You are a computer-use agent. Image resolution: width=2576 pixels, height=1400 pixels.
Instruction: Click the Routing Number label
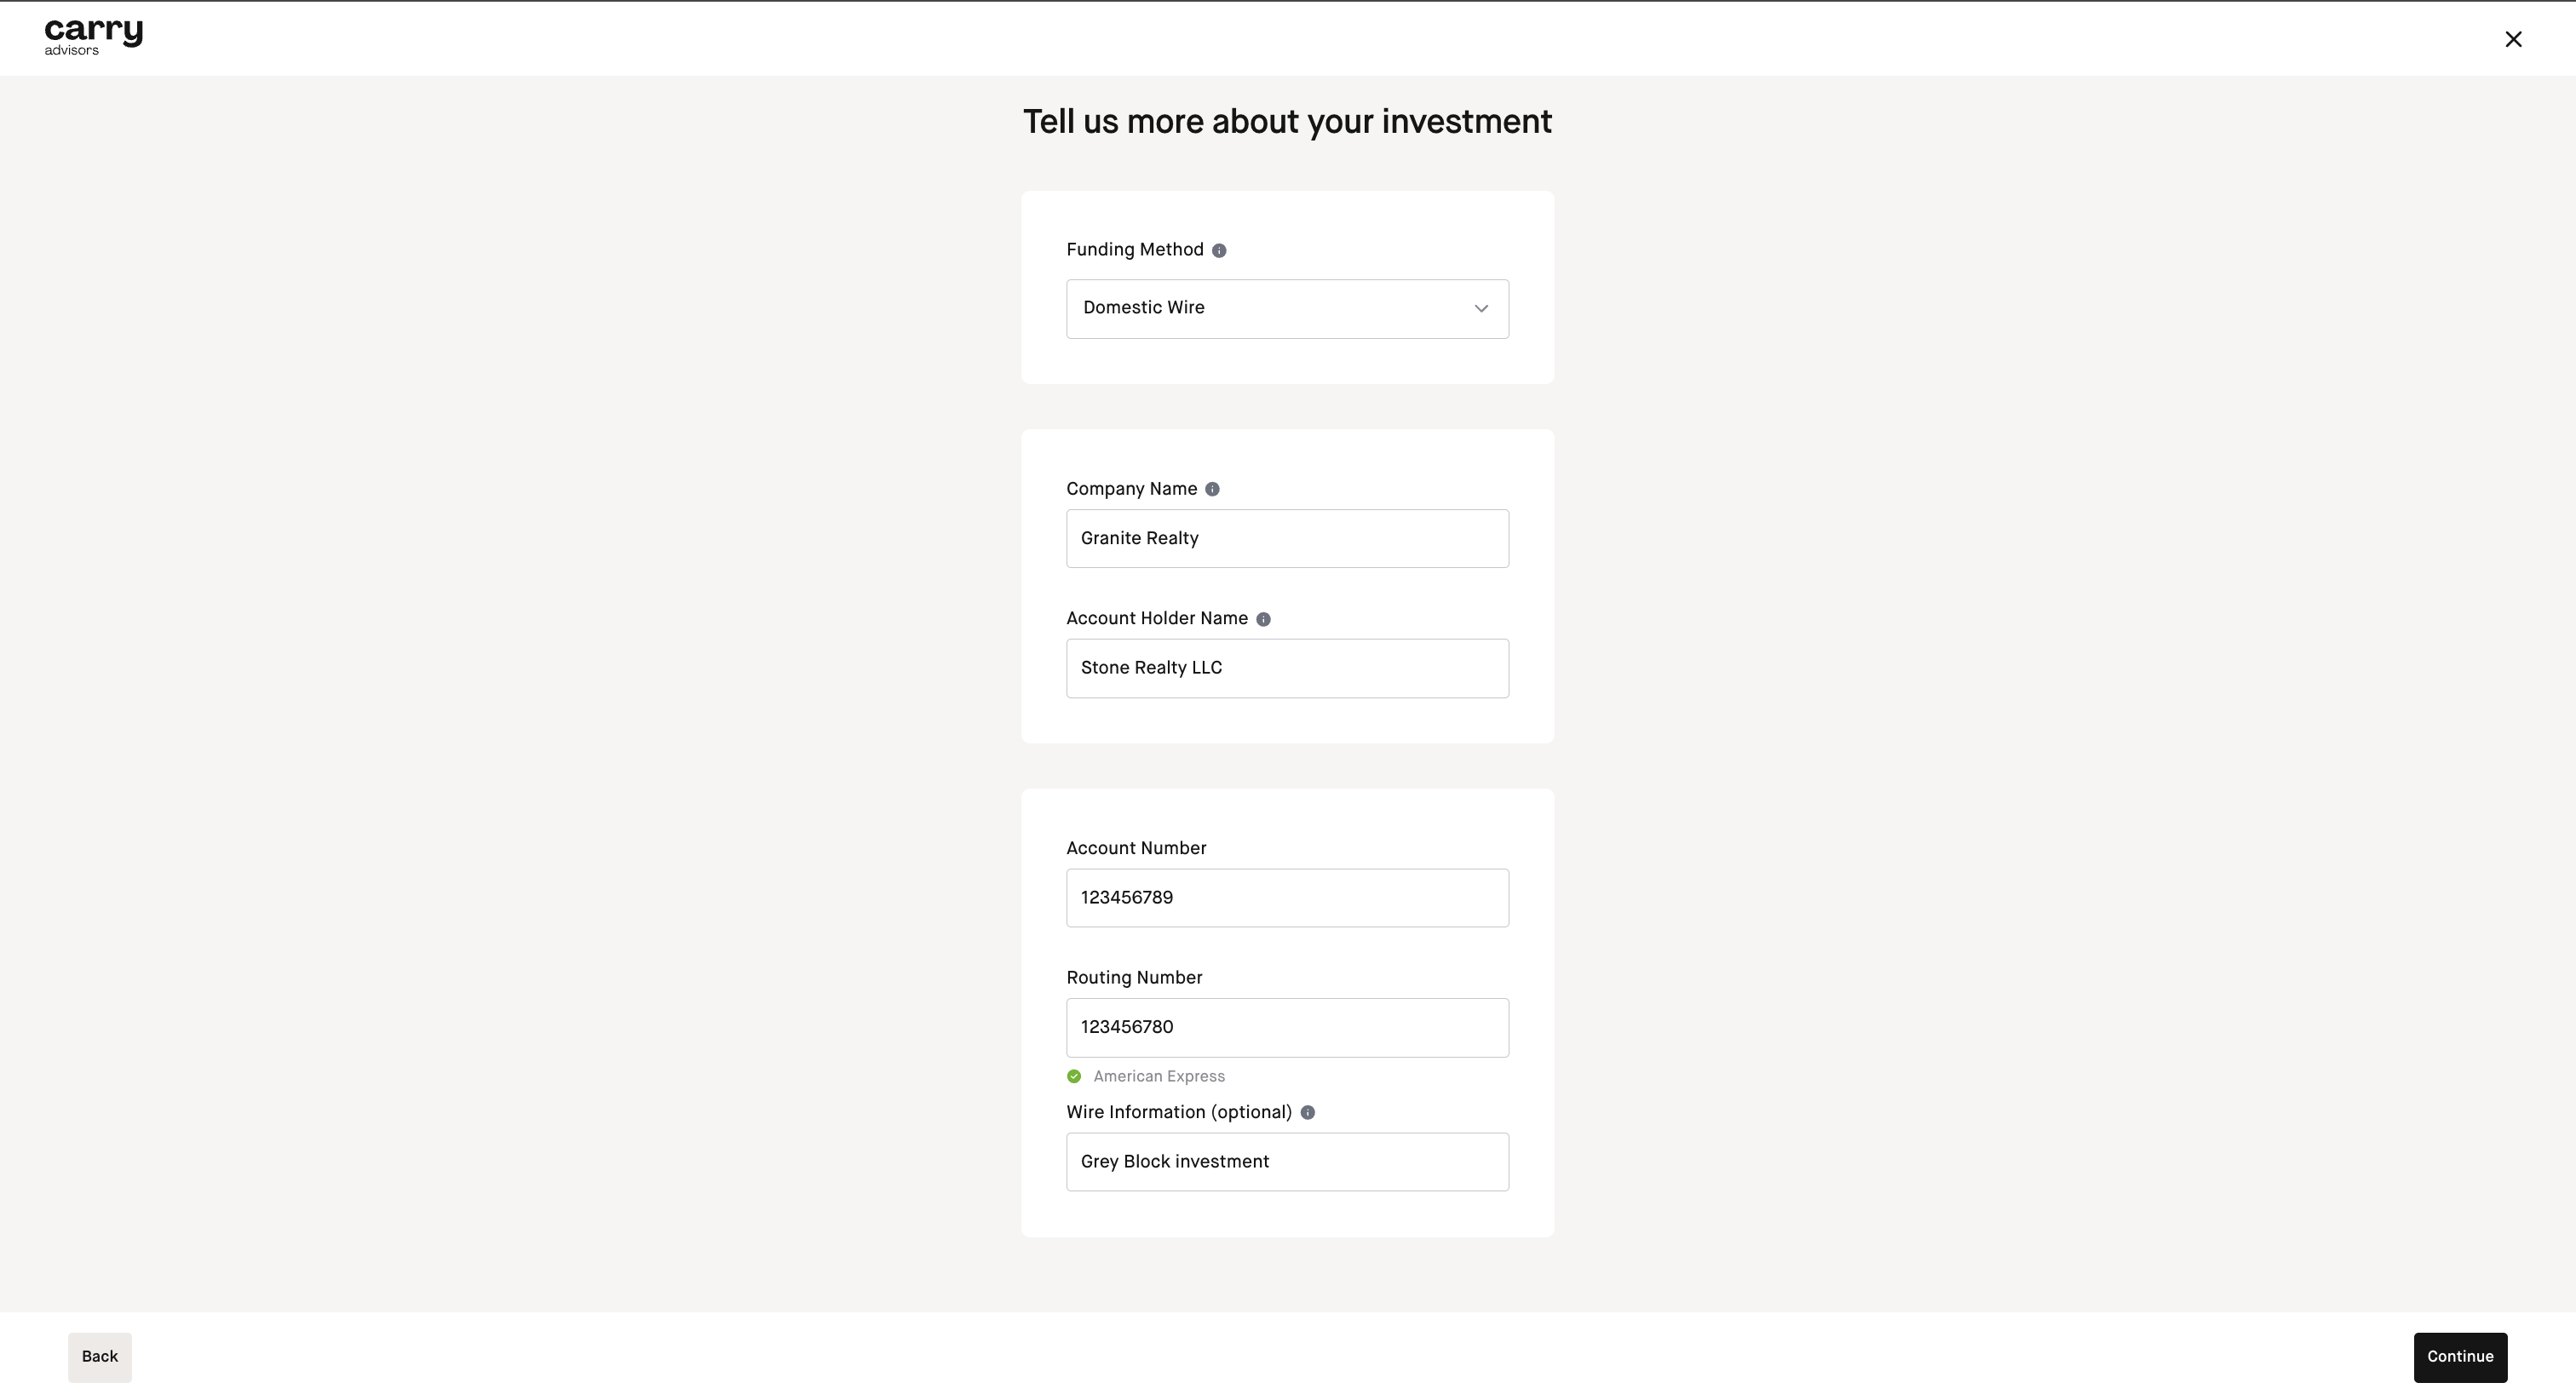1134,978
